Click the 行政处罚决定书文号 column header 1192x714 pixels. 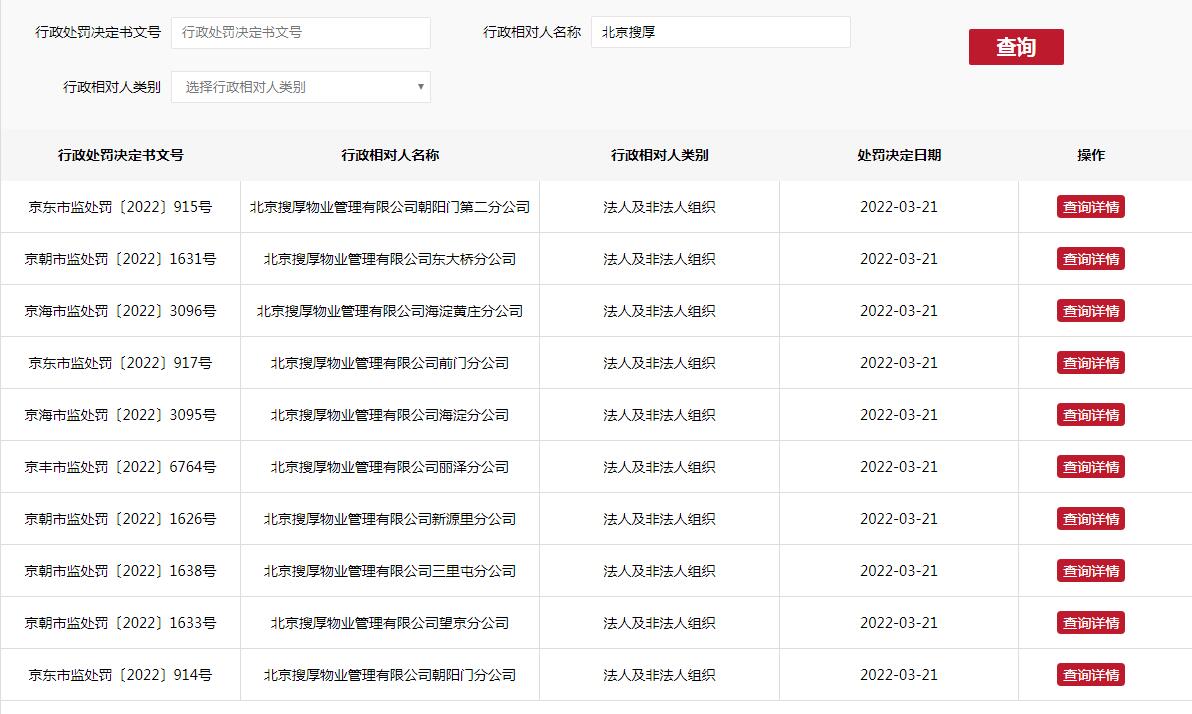click(119, 155)
